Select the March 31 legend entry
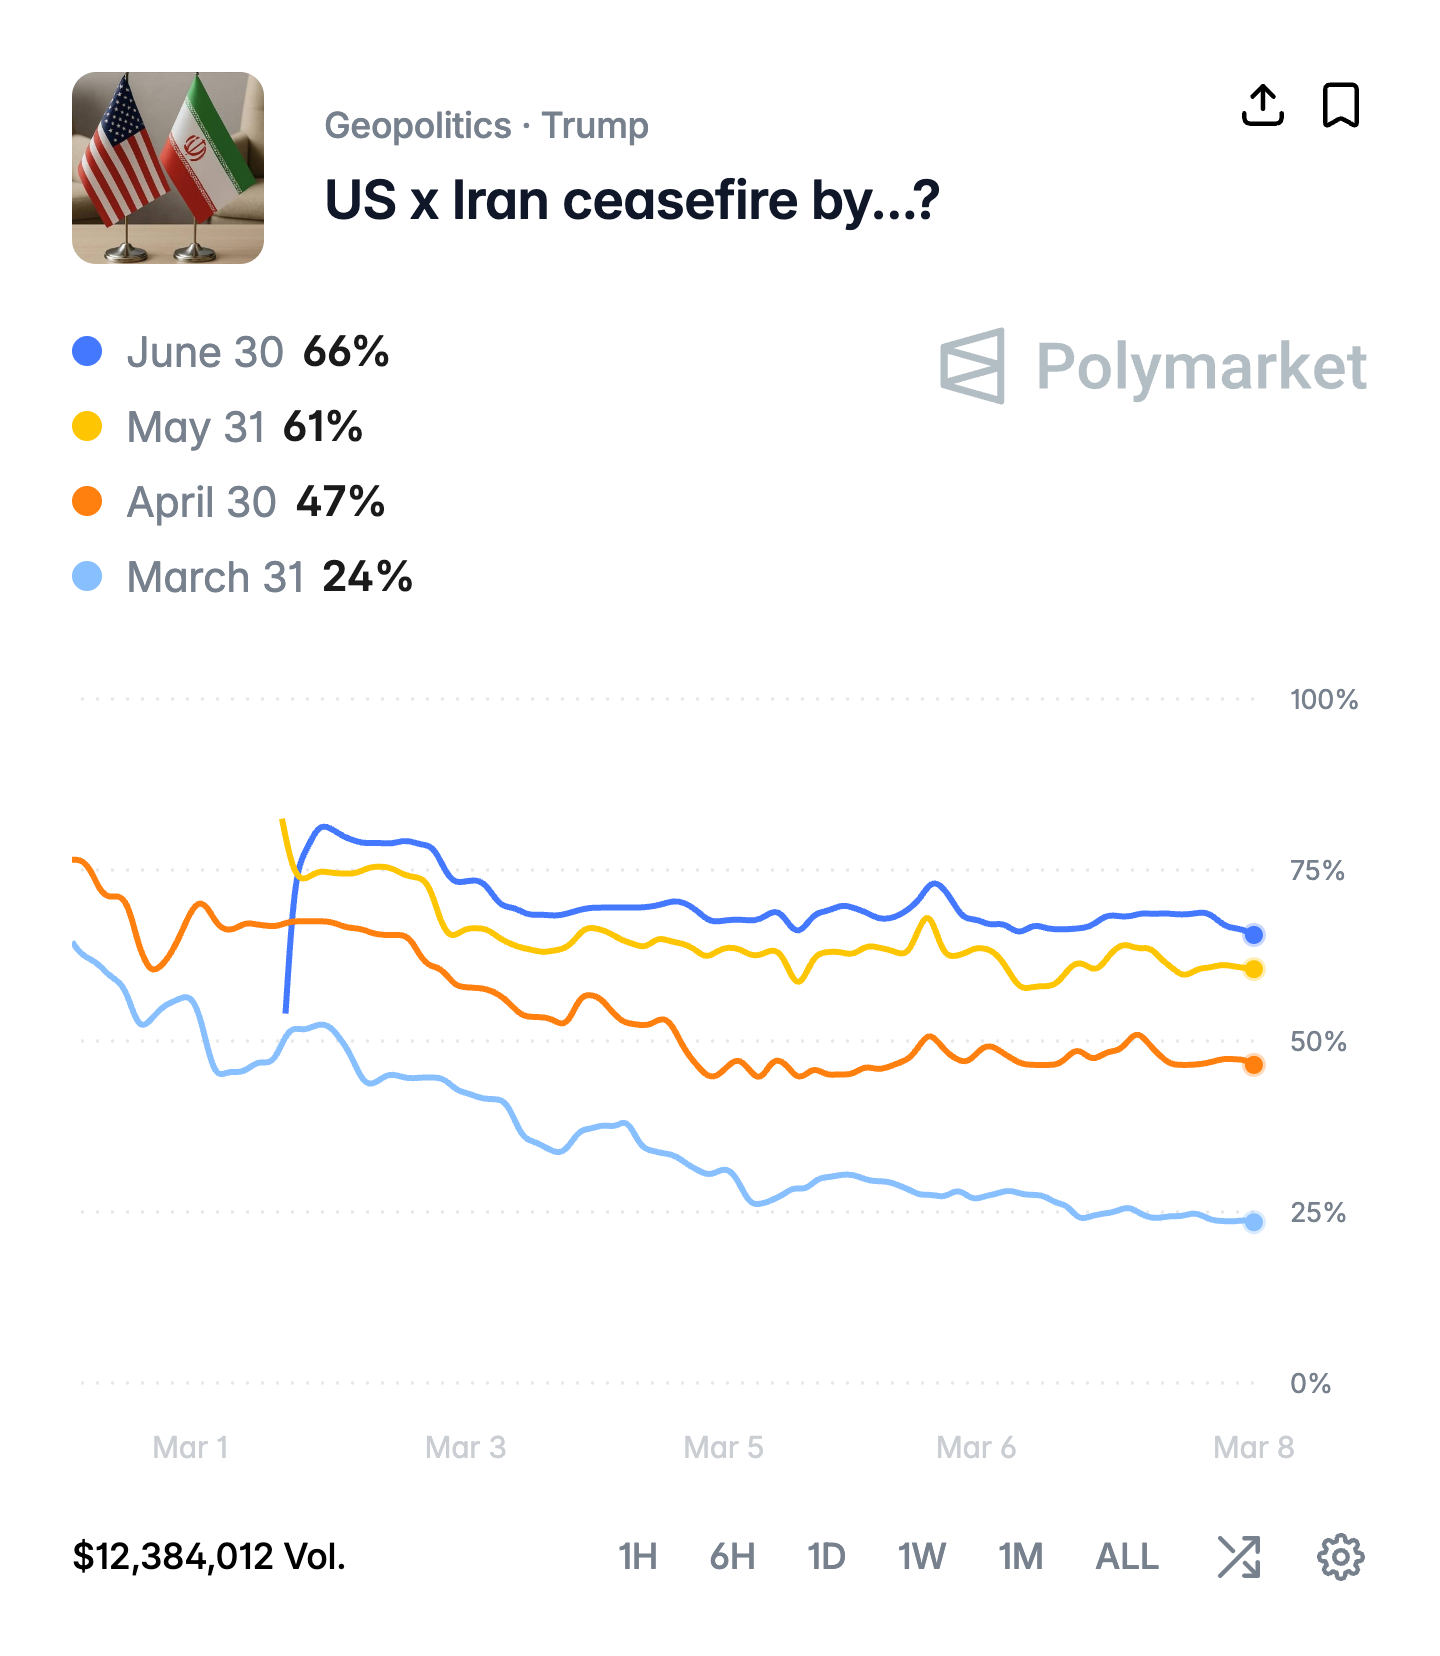Image resolution: width=1440 pixels, height=1656 pixels. 215,577
